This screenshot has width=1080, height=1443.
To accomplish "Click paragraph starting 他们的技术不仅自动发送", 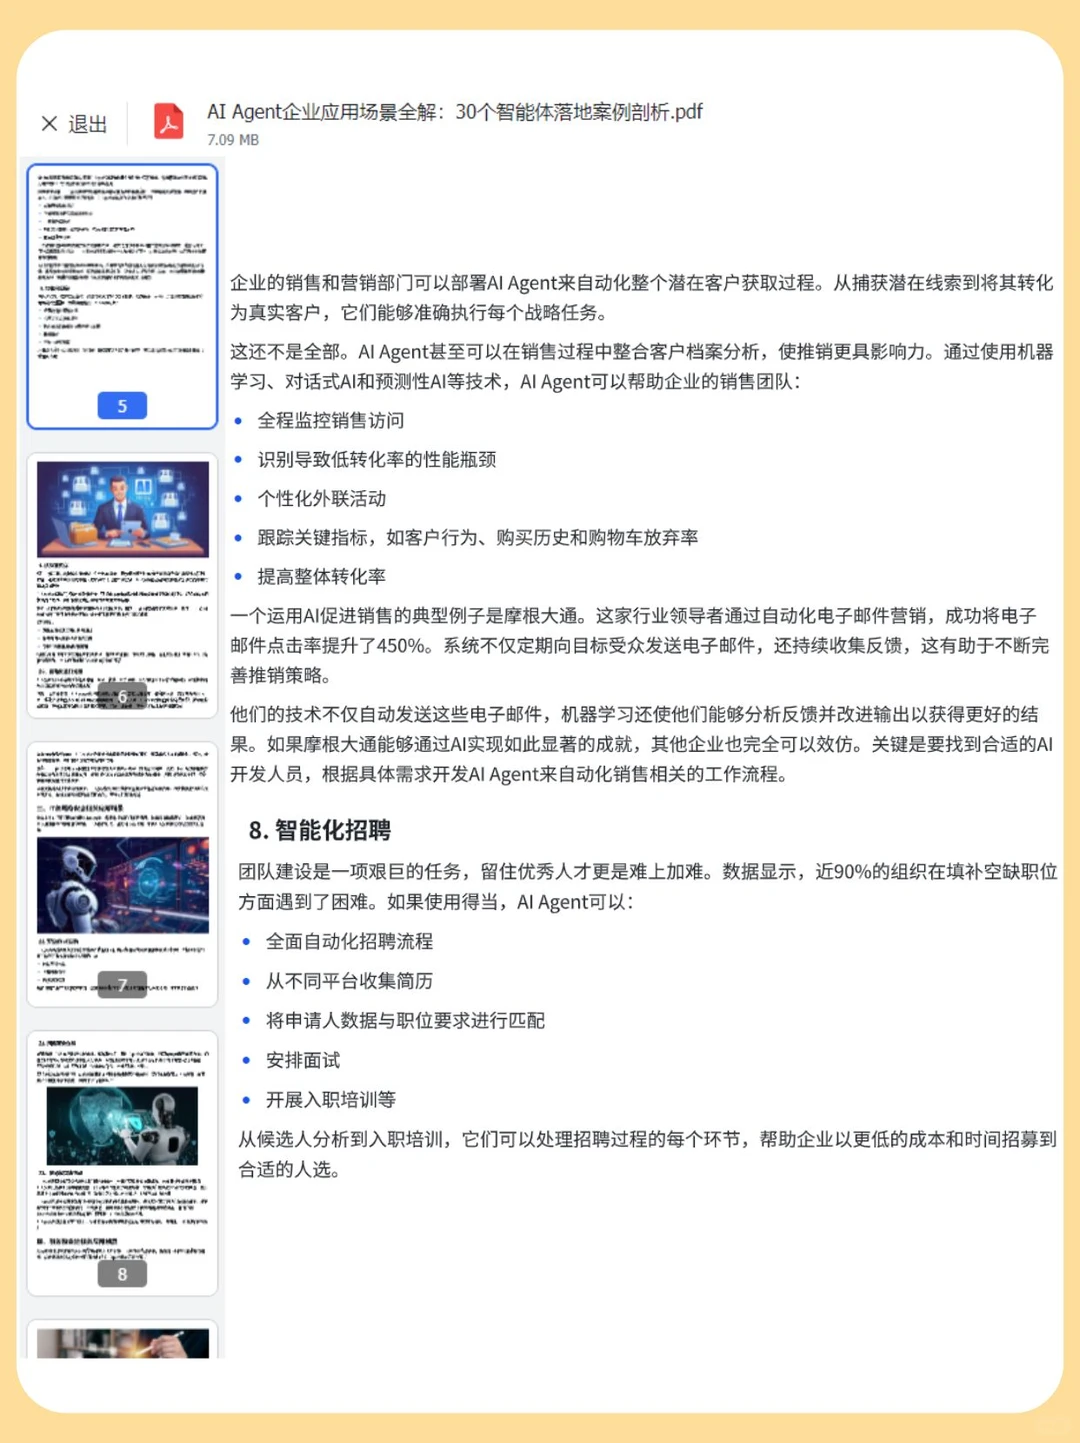I will [x=641, y=744].
